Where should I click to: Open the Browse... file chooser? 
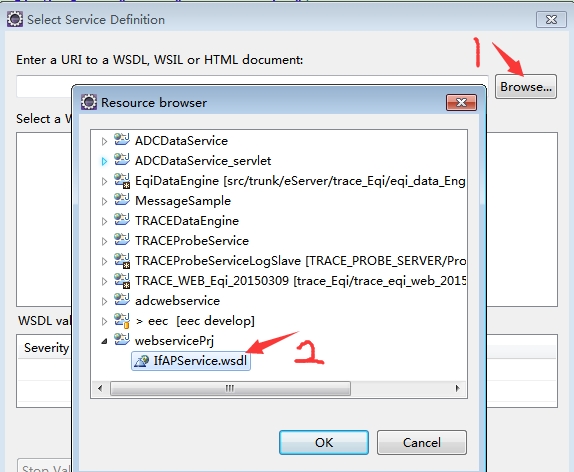[x=526, y=87]
